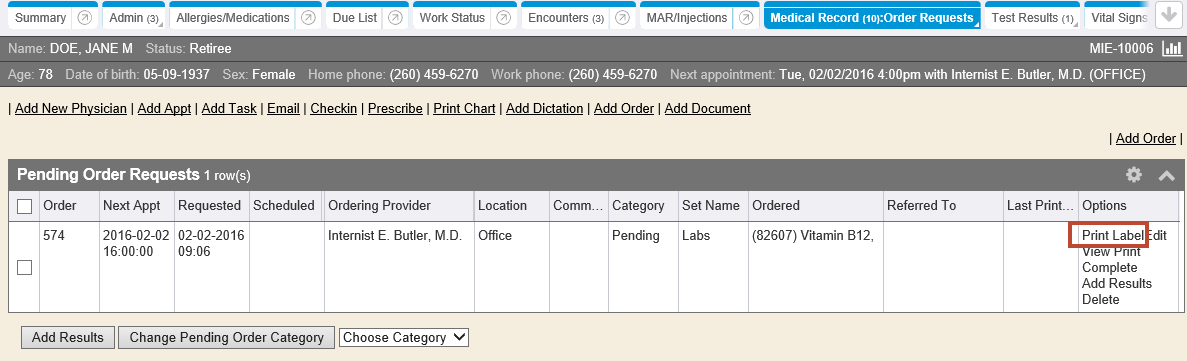Click the Print Label option link
The height and width of the screenshot is (361, 1187).
1113,235
